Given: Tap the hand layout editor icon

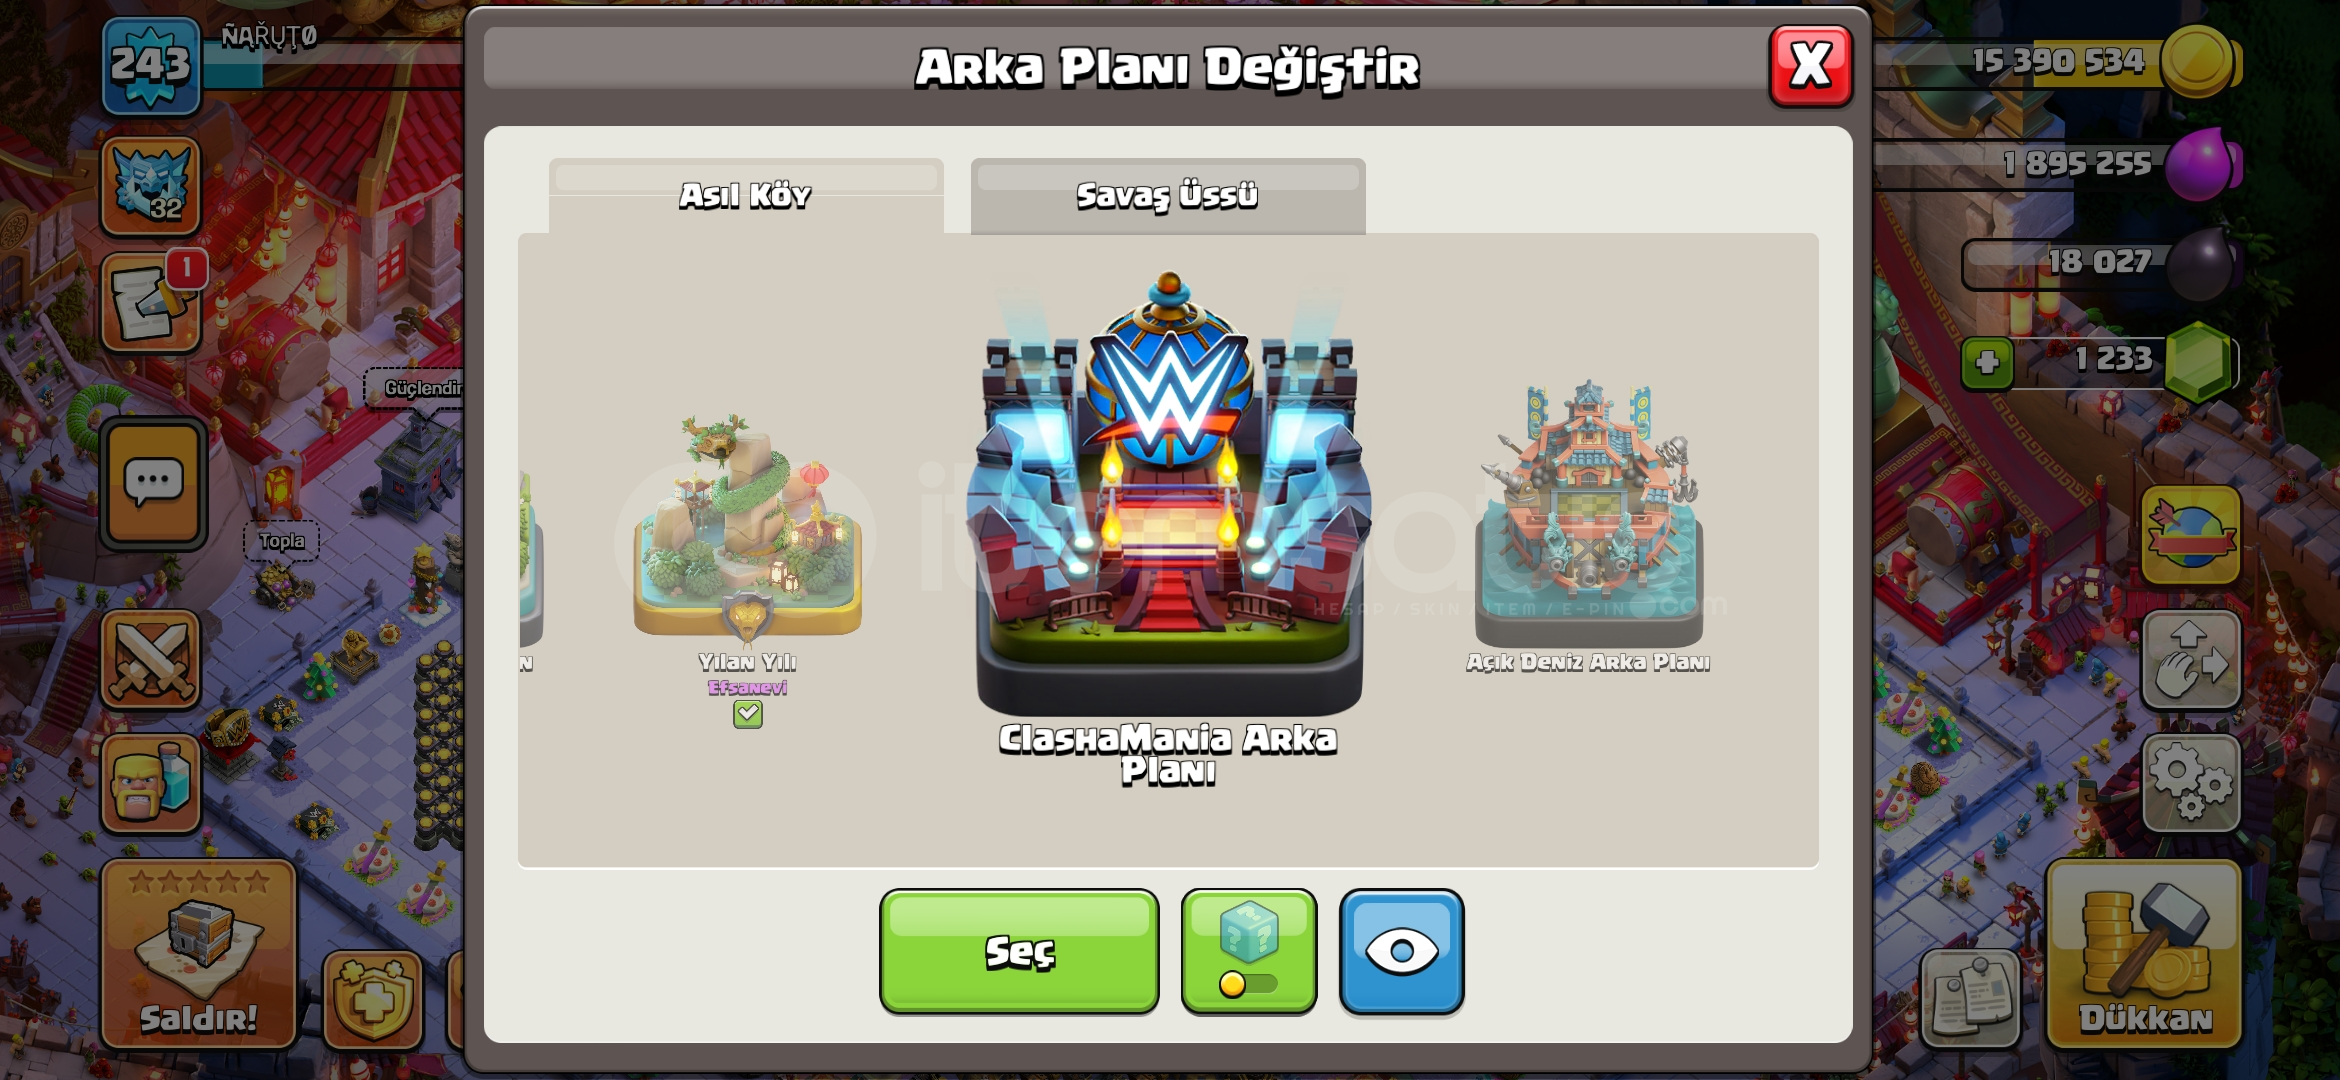Looking at the screenshot, I should click(2190, 660).
